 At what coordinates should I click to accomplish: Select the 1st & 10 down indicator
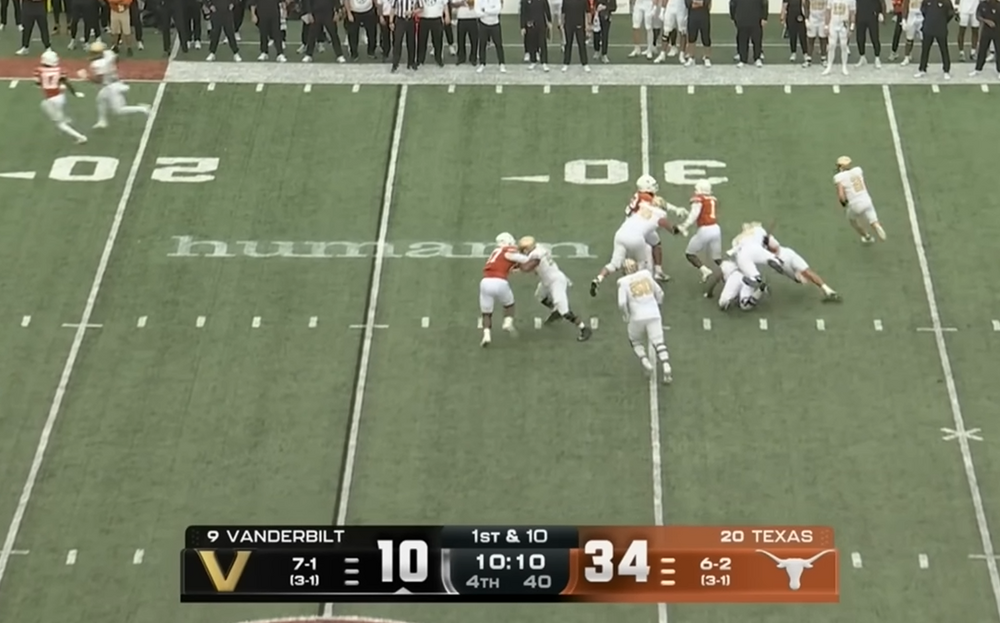(510, 536)
